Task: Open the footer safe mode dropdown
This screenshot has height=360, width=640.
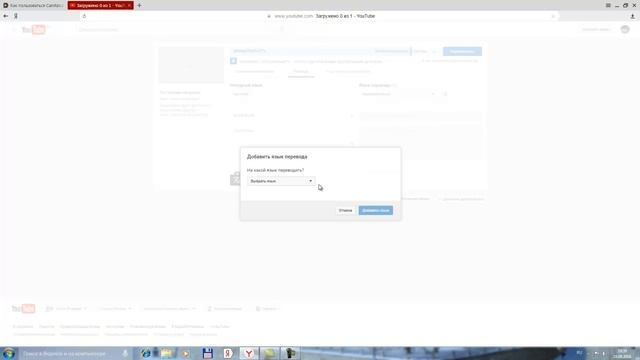Action: coord(169,309)
